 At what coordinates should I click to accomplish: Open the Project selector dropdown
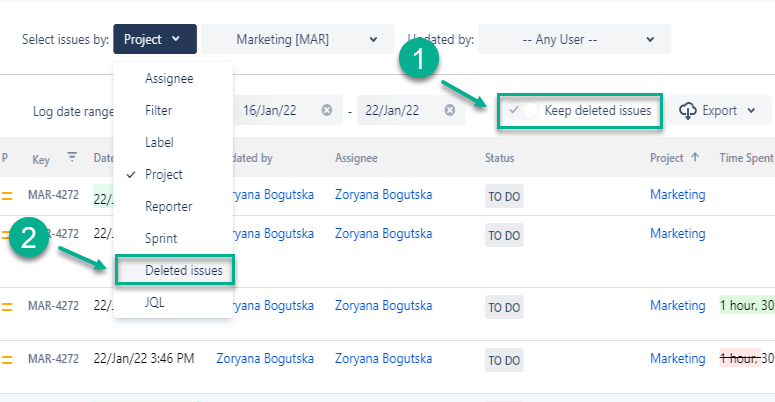[154, 40]
